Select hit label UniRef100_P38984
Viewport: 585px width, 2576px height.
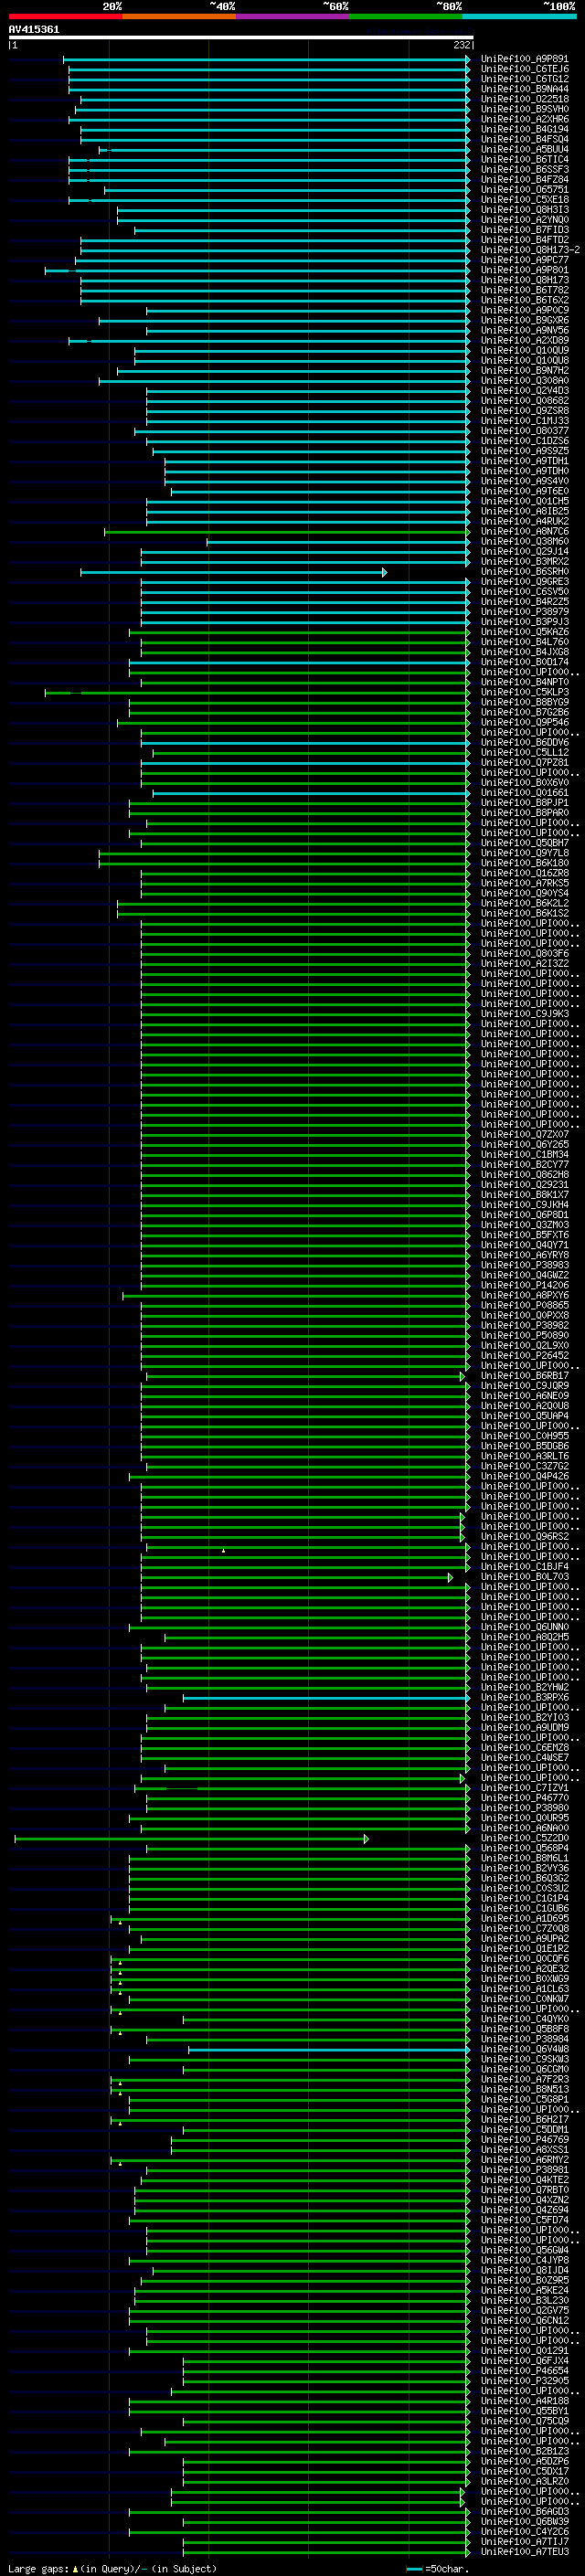[x=524, y=2038]
